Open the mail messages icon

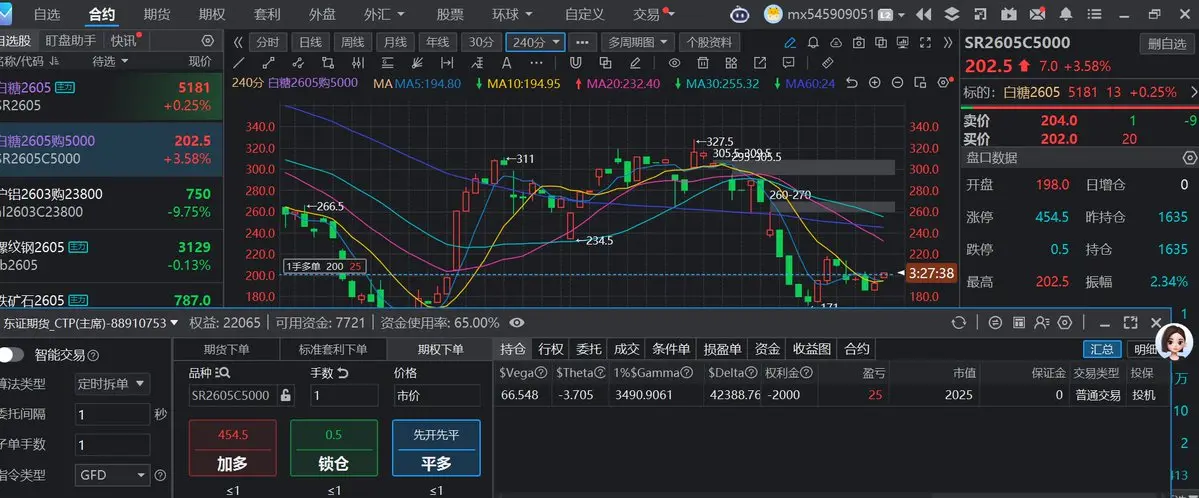point(1037,14)
